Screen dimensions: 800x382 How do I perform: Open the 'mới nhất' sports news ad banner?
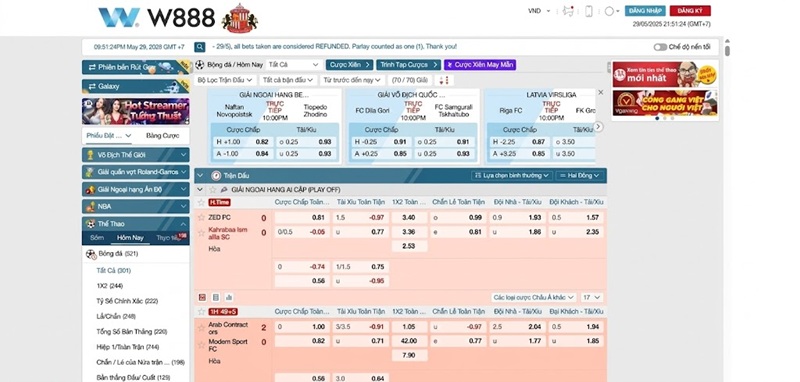[x=665, y=74]
